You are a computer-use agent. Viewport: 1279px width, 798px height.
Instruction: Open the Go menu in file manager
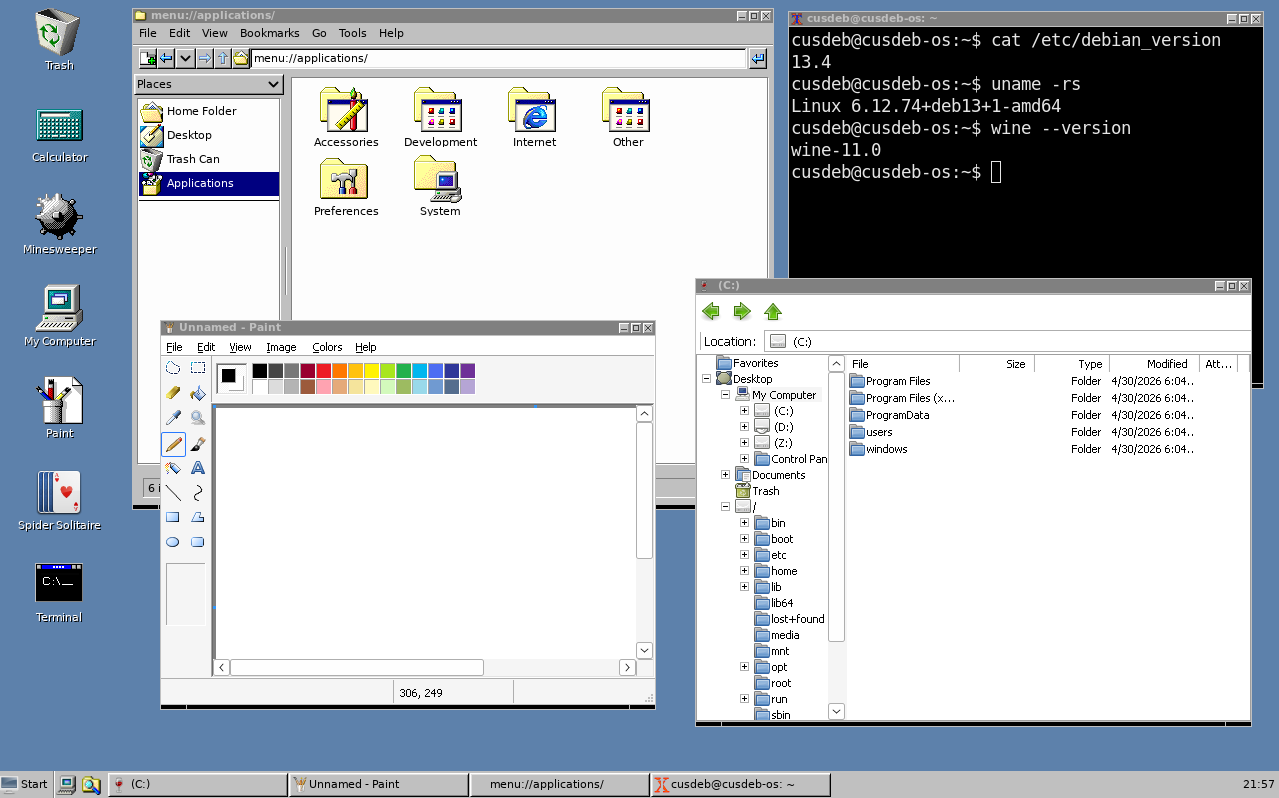coord(319,33)
